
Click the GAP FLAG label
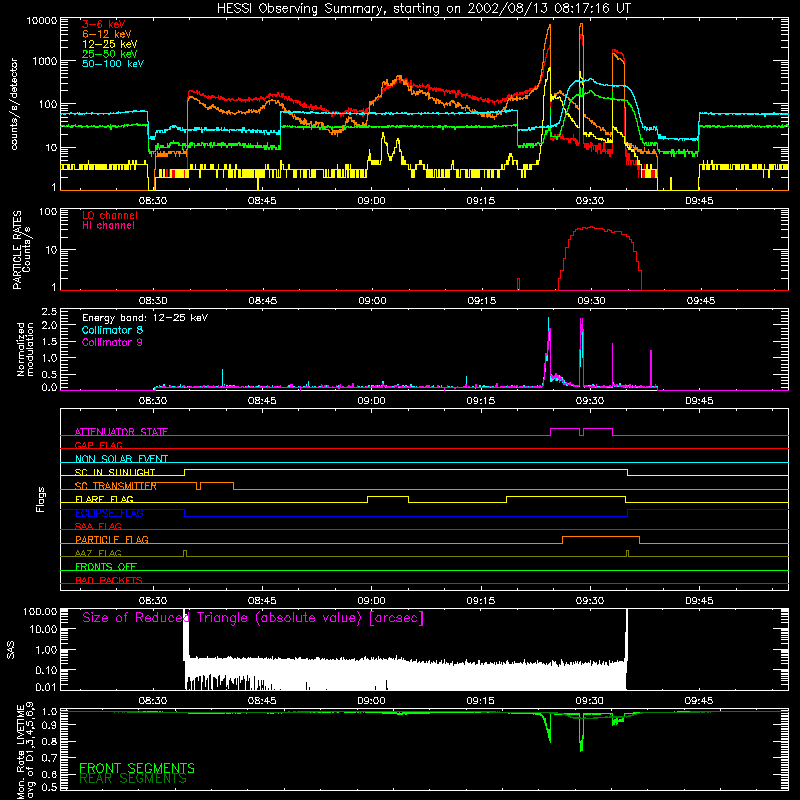98,445
